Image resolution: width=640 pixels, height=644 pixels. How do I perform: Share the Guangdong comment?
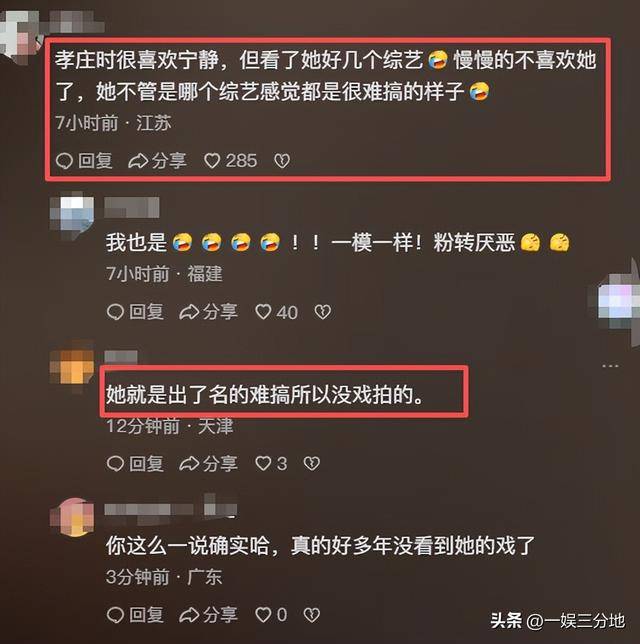[x=209, y=615]
